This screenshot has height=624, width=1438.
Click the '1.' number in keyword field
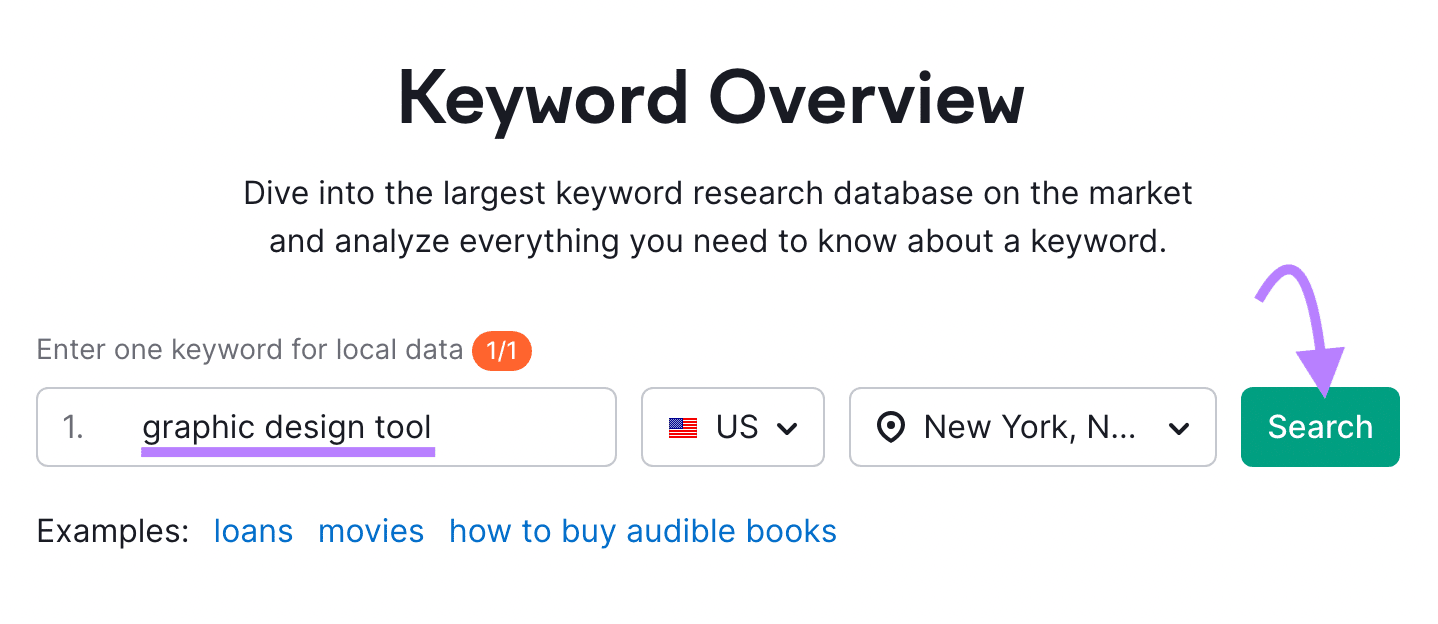click(73, 428)
